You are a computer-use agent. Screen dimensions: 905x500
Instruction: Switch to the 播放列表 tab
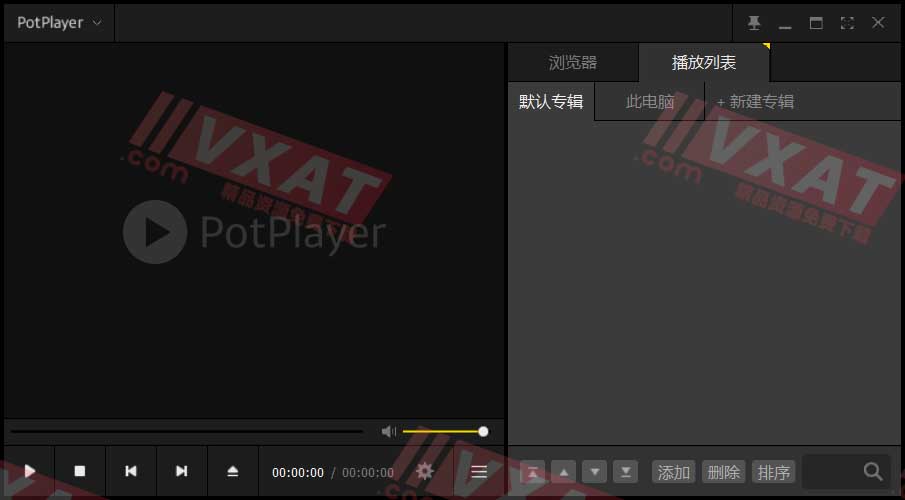[x=704, y=62]
